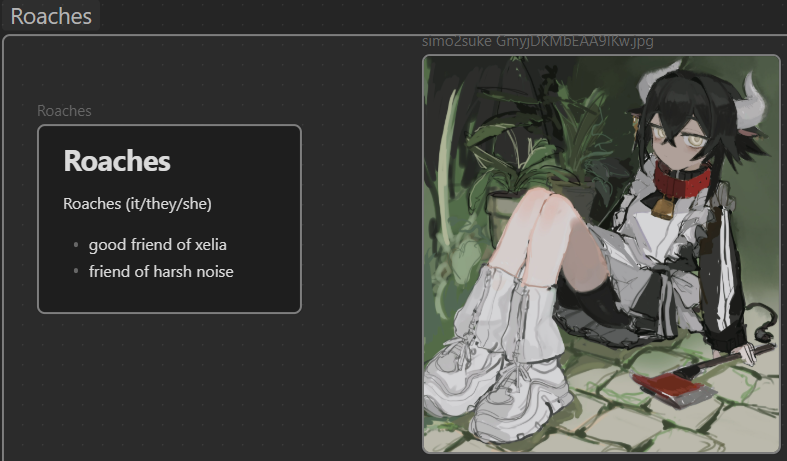
Task: Select the simo2suke jpg filename label
Action: [x=538, y=41]
